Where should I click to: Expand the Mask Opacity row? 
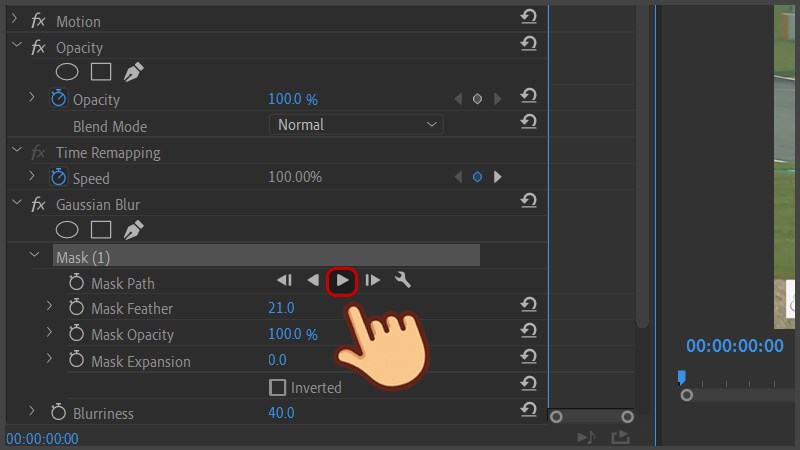[x=49, y=332]
